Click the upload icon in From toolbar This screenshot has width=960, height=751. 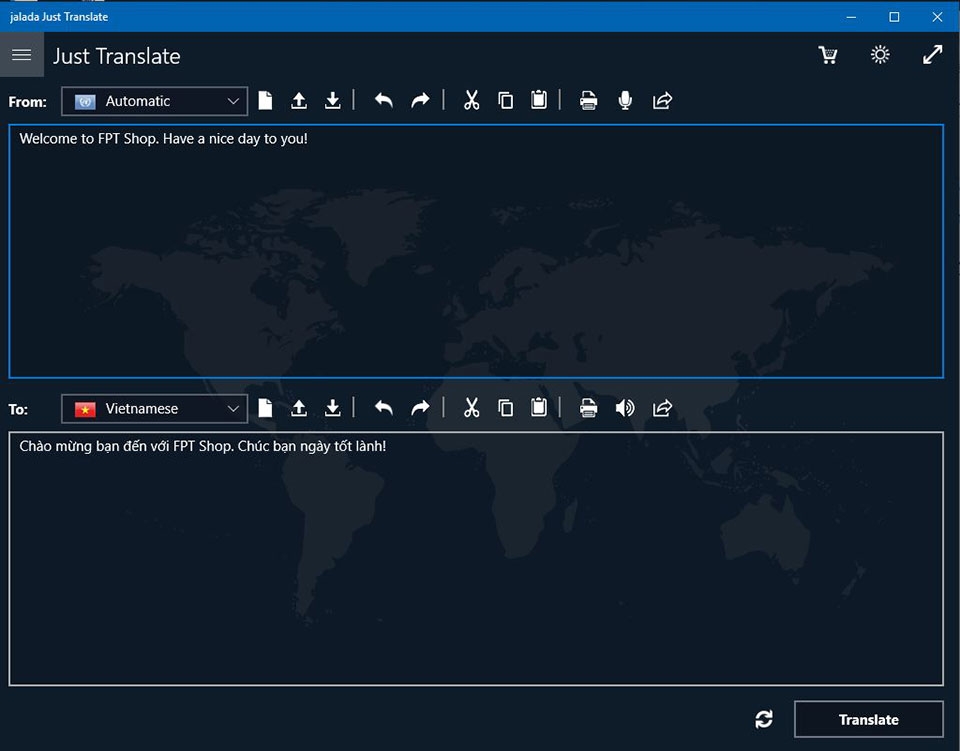click(298, 100)
